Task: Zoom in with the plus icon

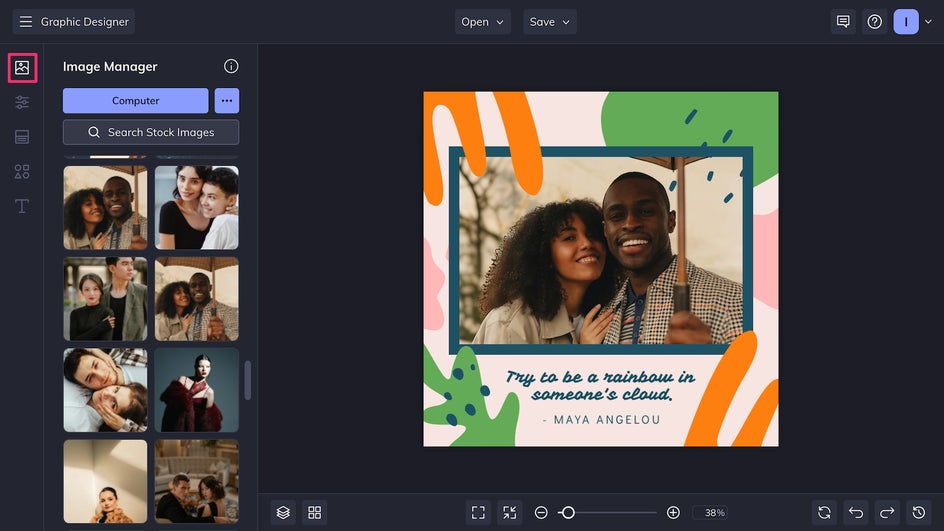Action: coord(673,512)
